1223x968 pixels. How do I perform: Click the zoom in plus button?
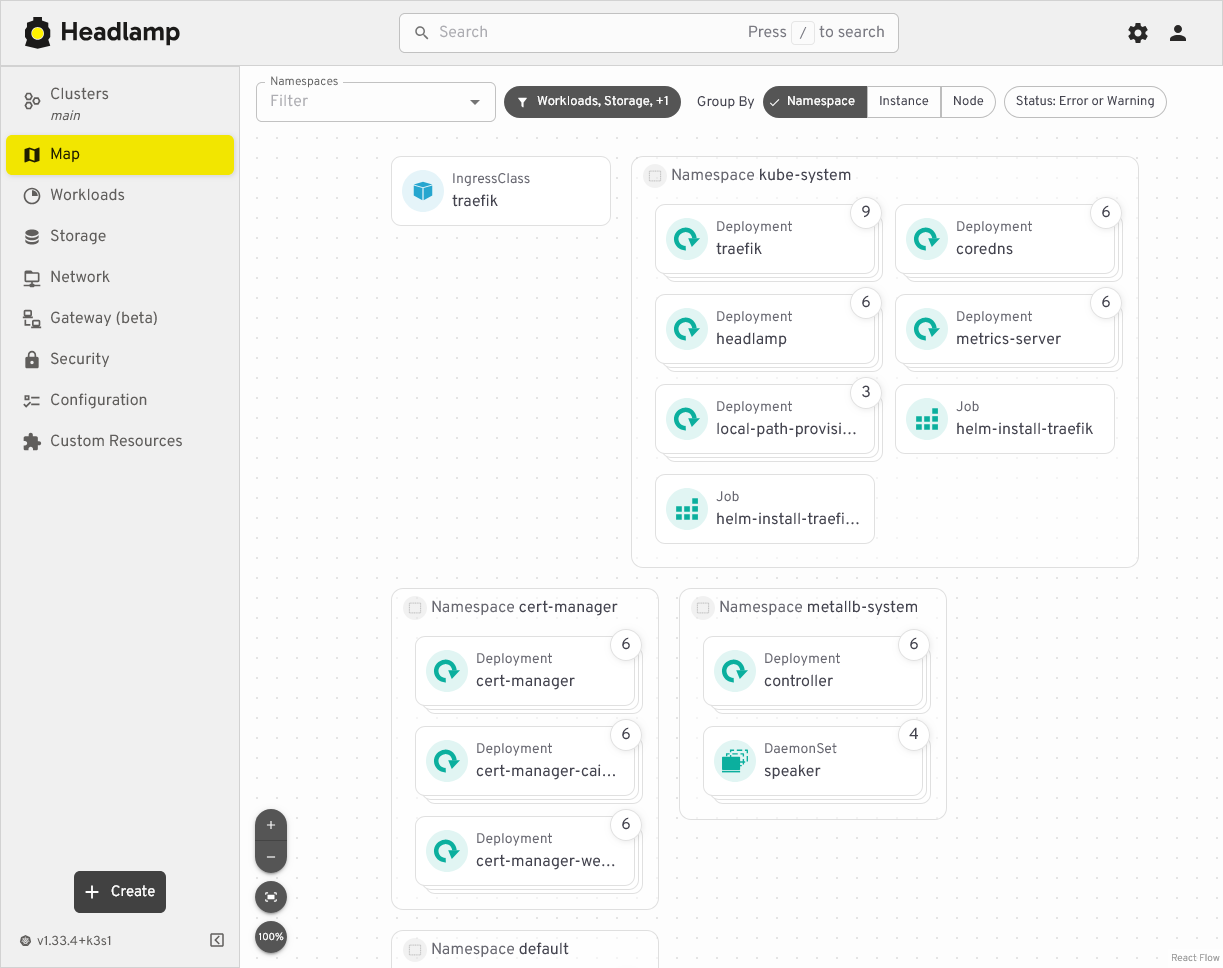click(271, 826)
